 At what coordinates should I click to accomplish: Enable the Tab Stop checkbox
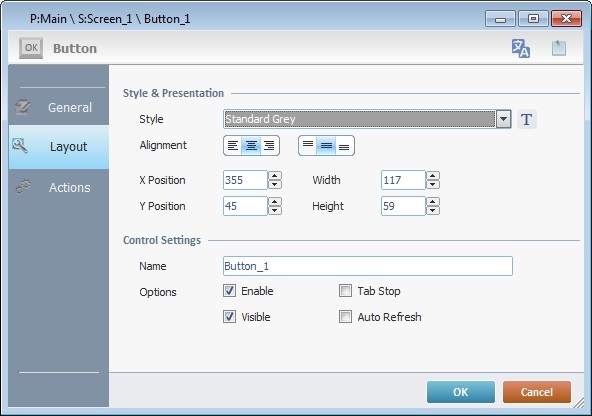point(345,291)
